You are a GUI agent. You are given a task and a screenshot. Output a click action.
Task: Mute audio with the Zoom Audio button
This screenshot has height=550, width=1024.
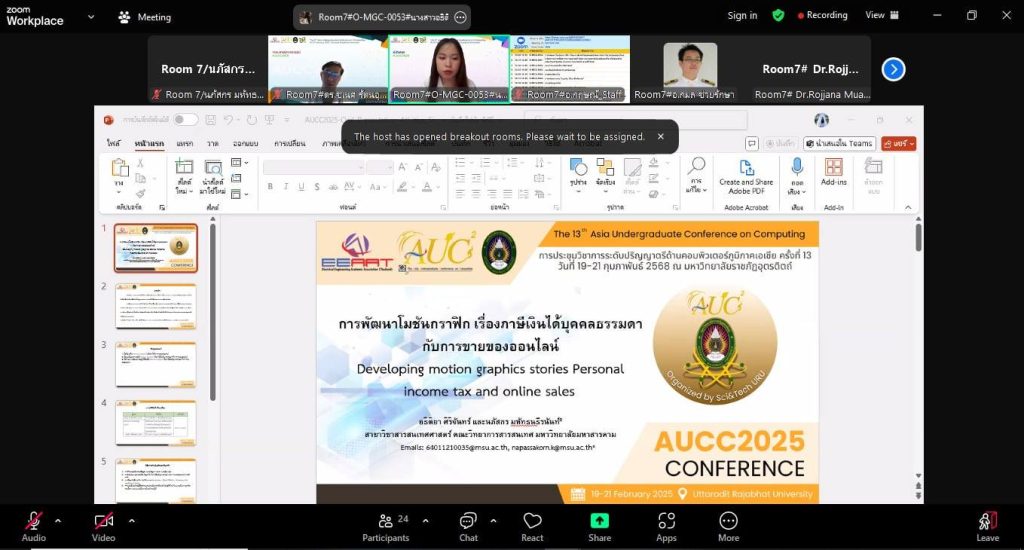click(33, 526)
